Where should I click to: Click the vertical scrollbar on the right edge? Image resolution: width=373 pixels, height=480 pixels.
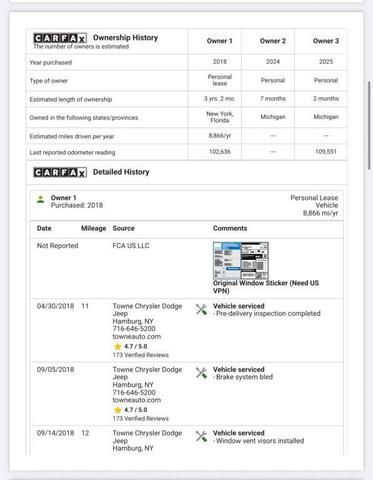pyautogui.click(x=370, y=126)
